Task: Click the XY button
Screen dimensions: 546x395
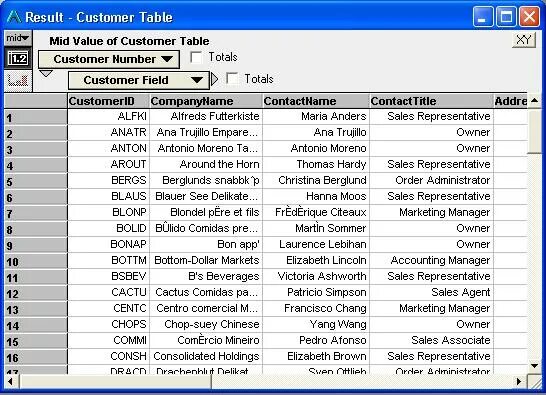Action: 523,40
